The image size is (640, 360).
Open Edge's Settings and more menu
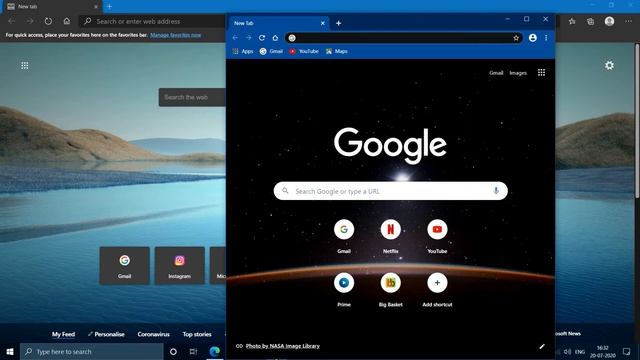coord(628,21)
